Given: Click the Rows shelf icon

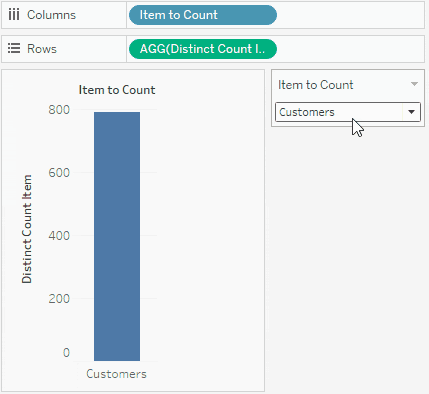Looking at the screenshot, I should point(14,49).
